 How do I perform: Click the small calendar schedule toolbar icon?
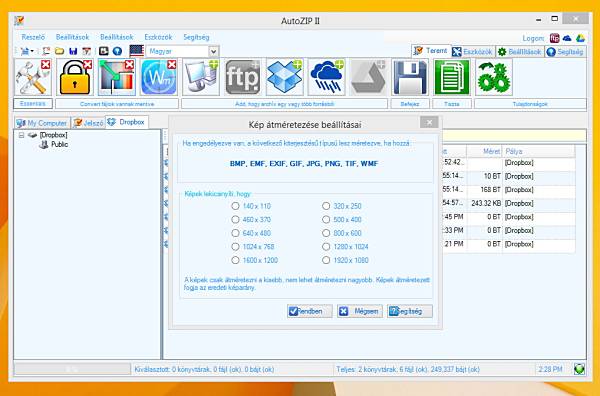(x=87, y=51)
